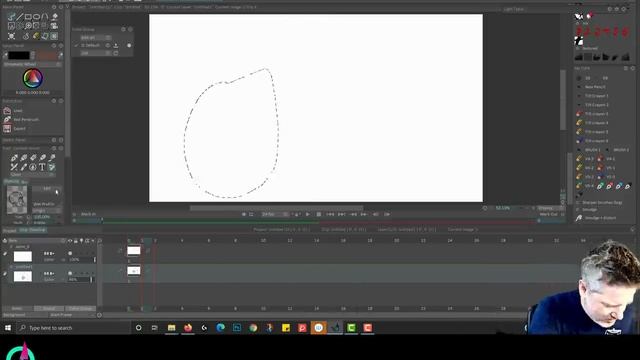Select the freehand stroke drawing tool
This screenshot has width=640, height=360.
click(11, 17)
